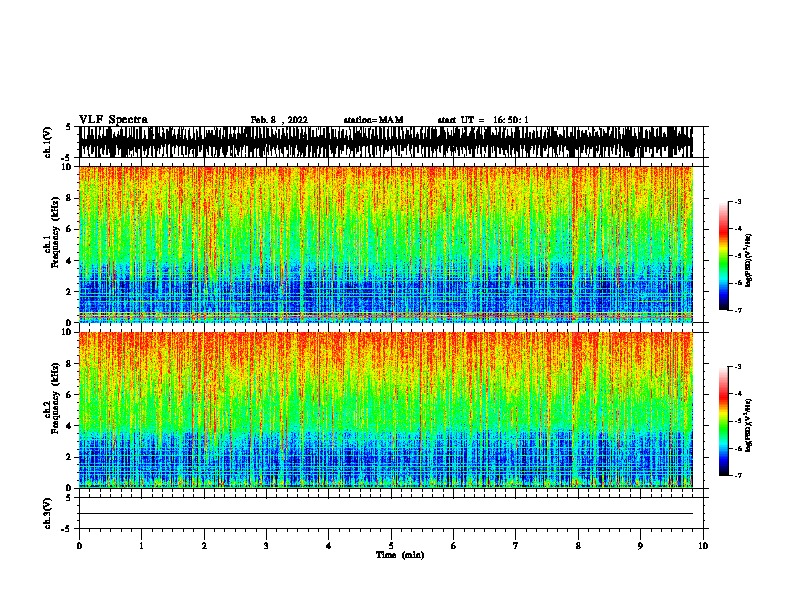
Task: Click the "7" tick on time axis
Action: coord(516,546)
